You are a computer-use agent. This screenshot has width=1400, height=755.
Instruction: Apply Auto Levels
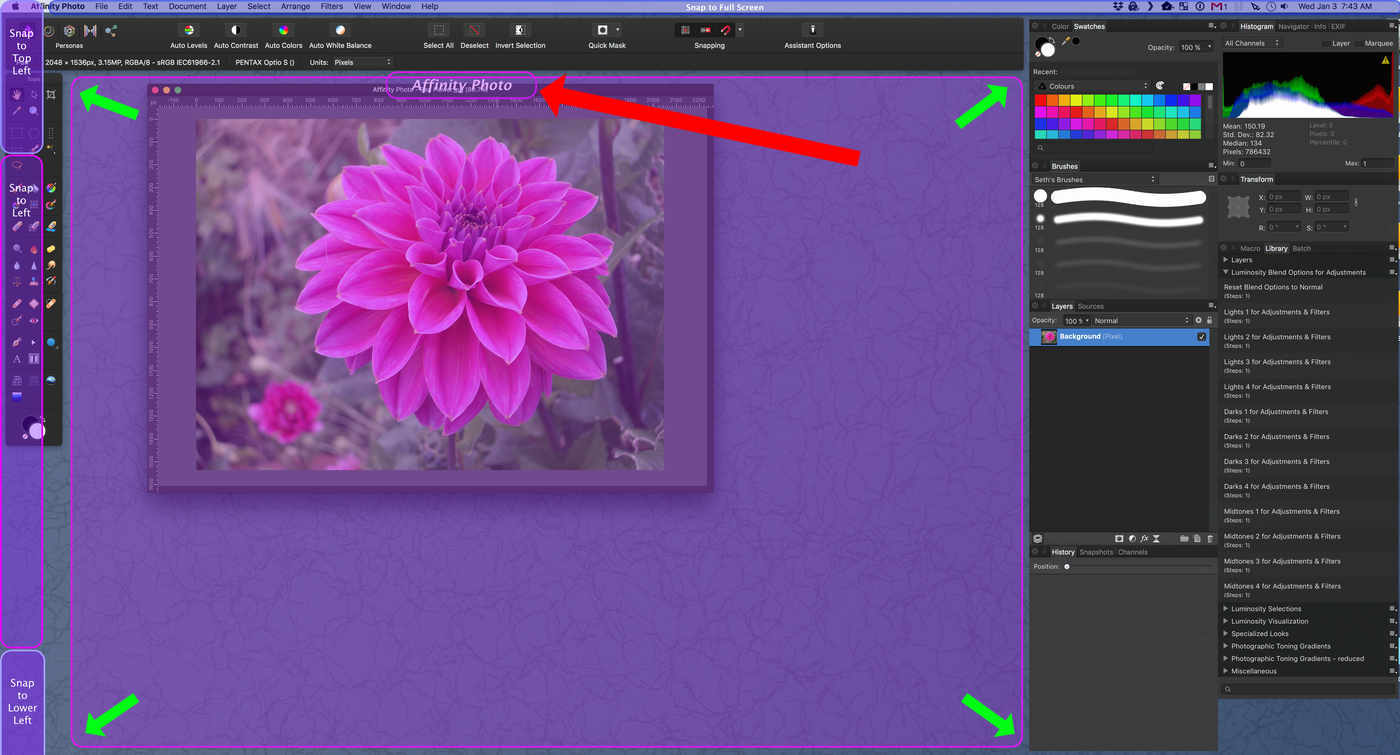(x=189, y=31)
